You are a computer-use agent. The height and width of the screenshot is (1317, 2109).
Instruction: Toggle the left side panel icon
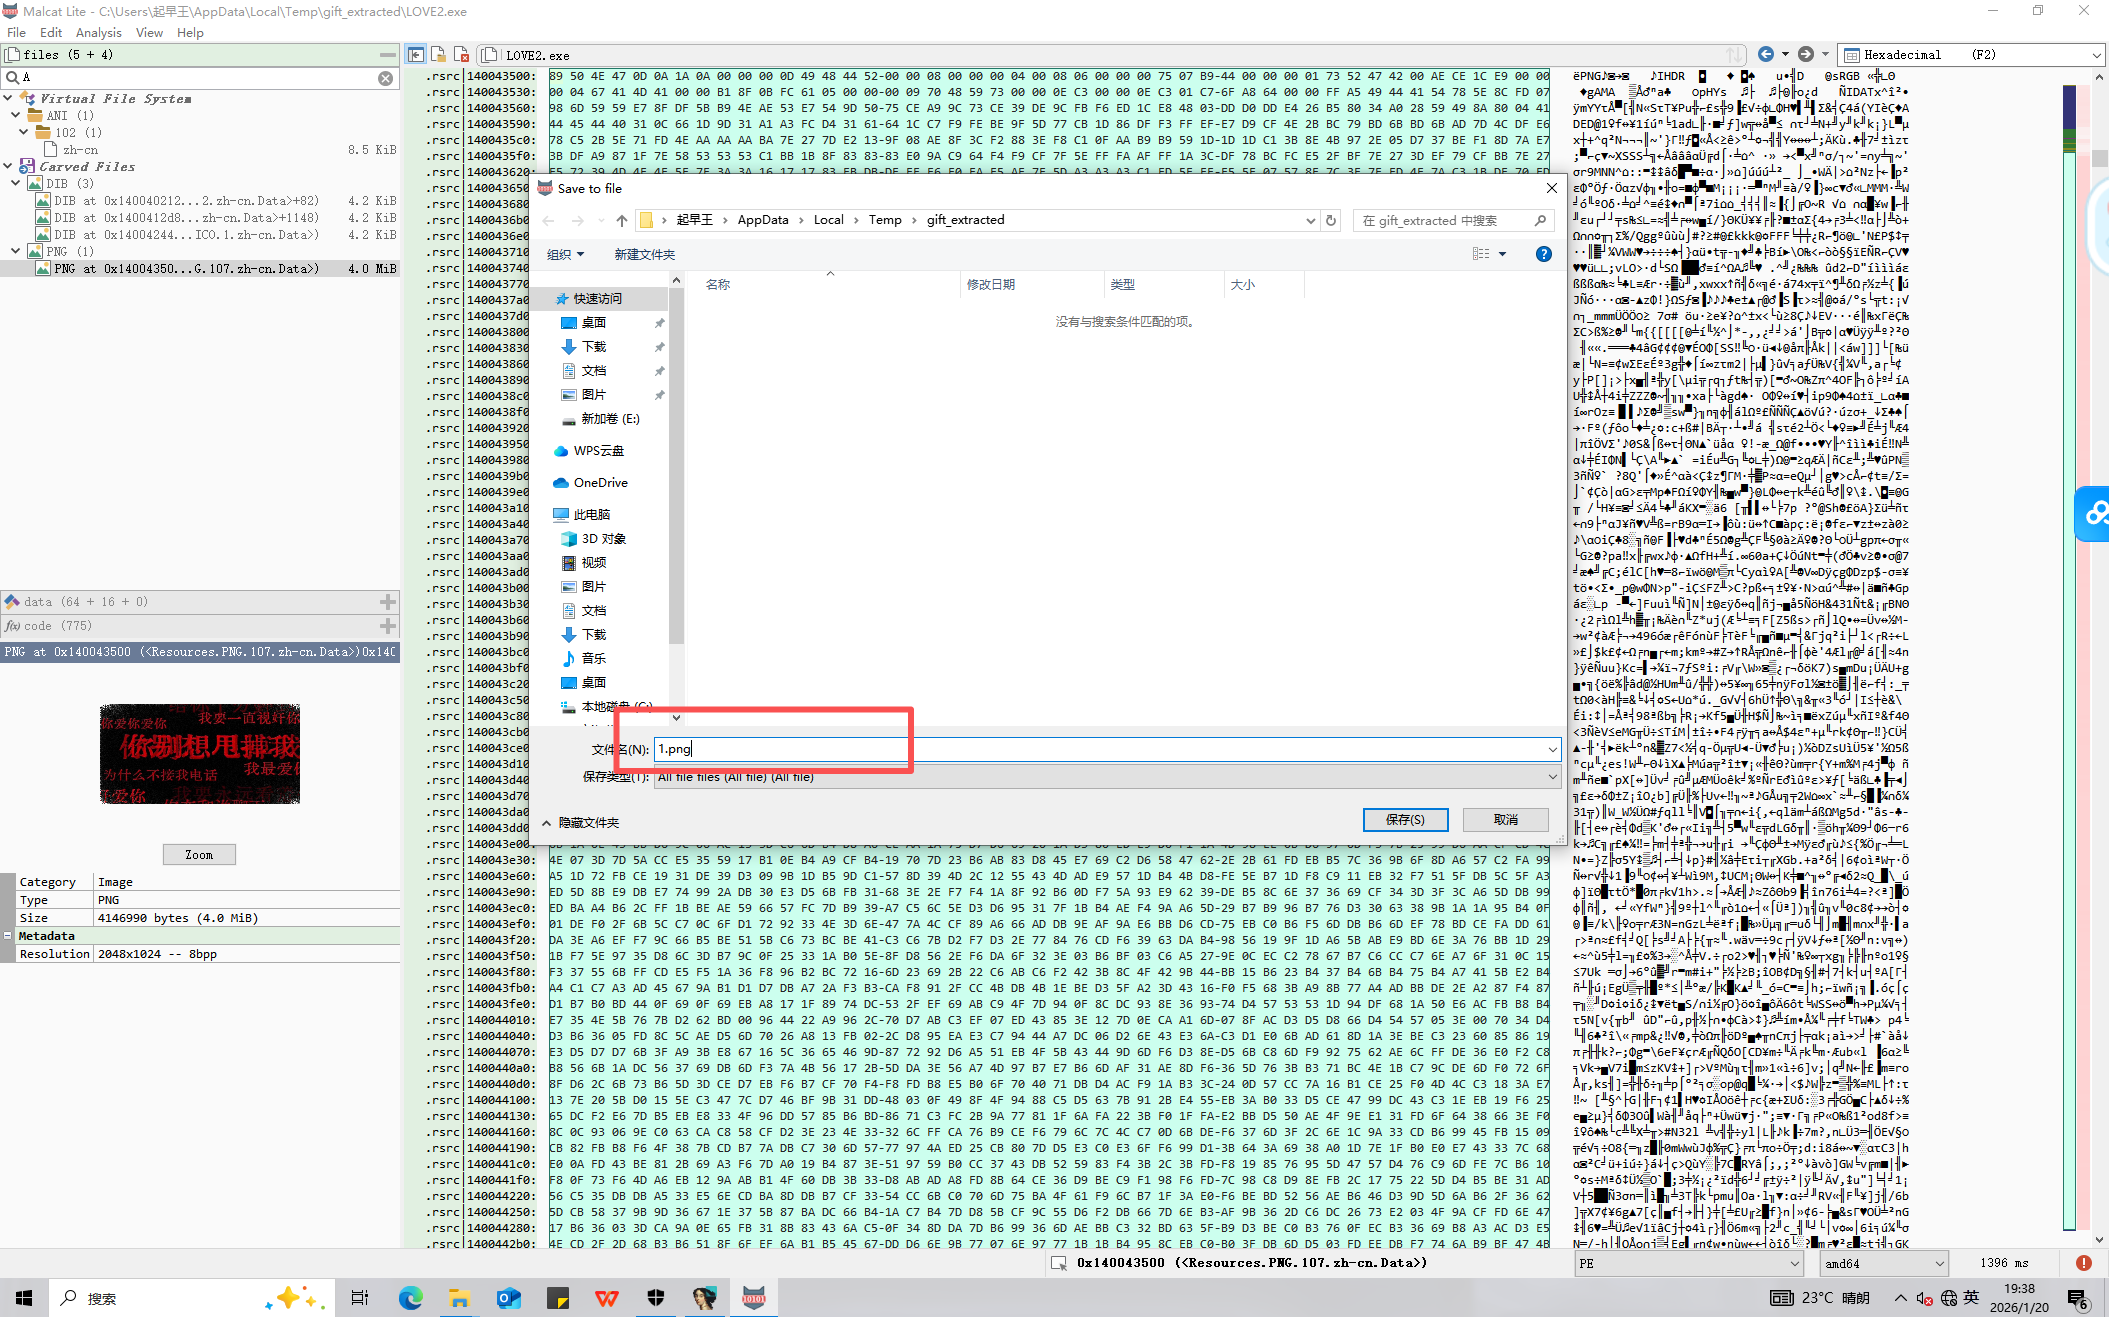pyautogui.click(x=416, y=55)
